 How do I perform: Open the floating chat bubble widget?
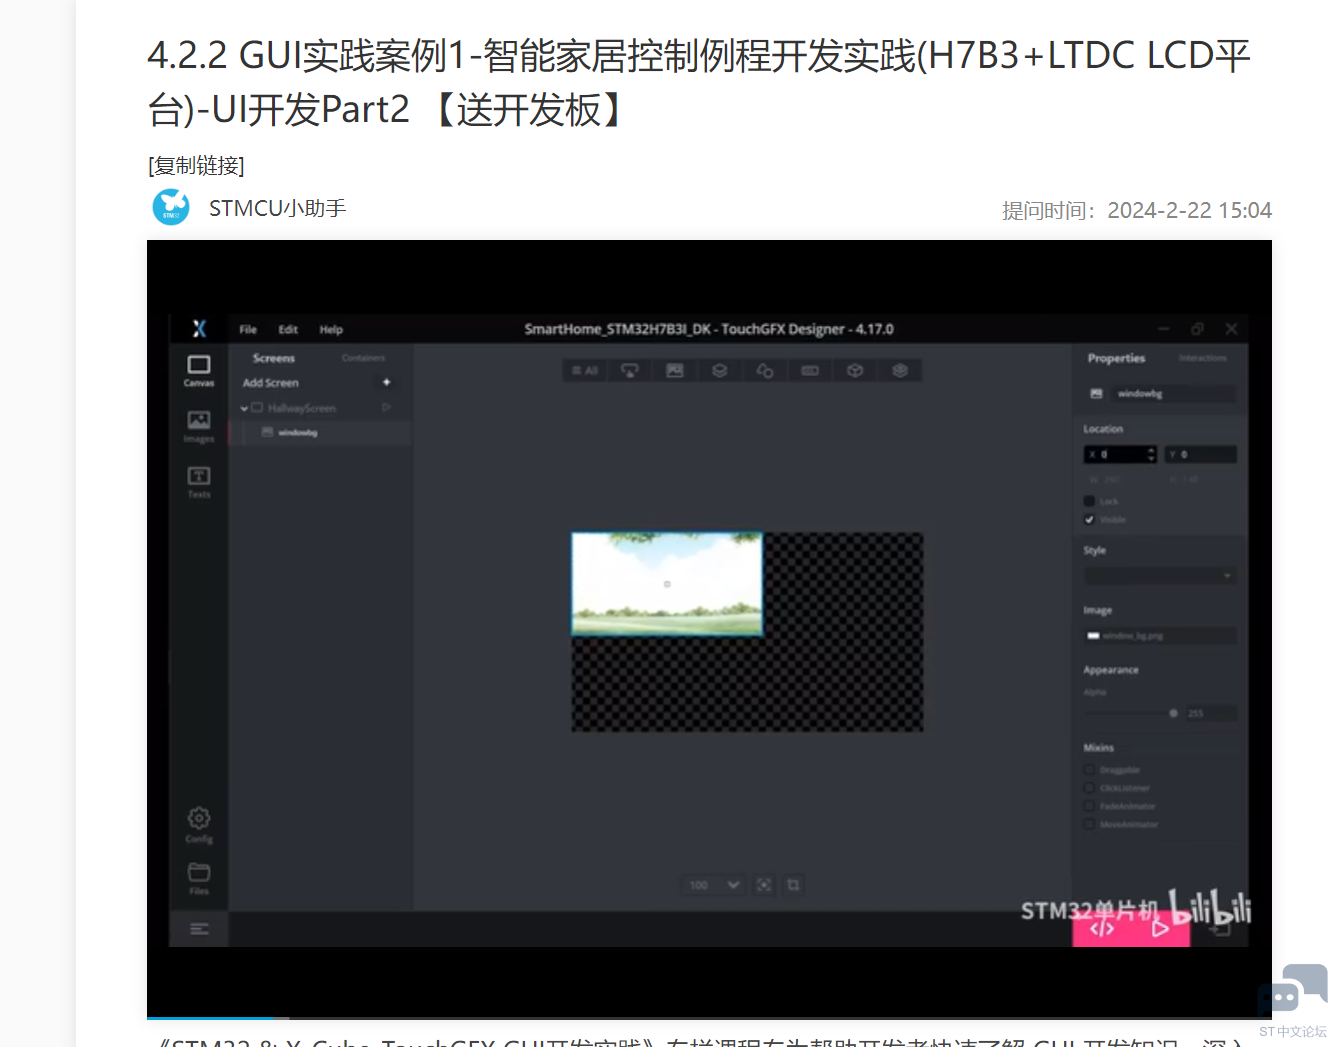tap(1292, 988)
